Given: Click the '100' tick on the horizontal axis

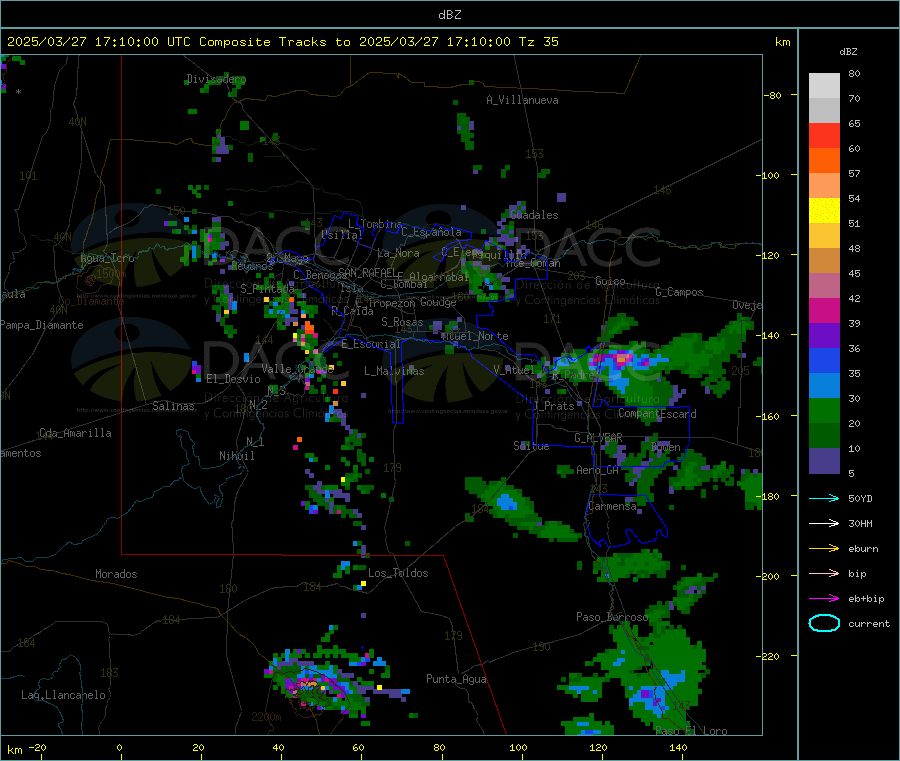Looking at the screenshot, I should (x=518, y=747).
